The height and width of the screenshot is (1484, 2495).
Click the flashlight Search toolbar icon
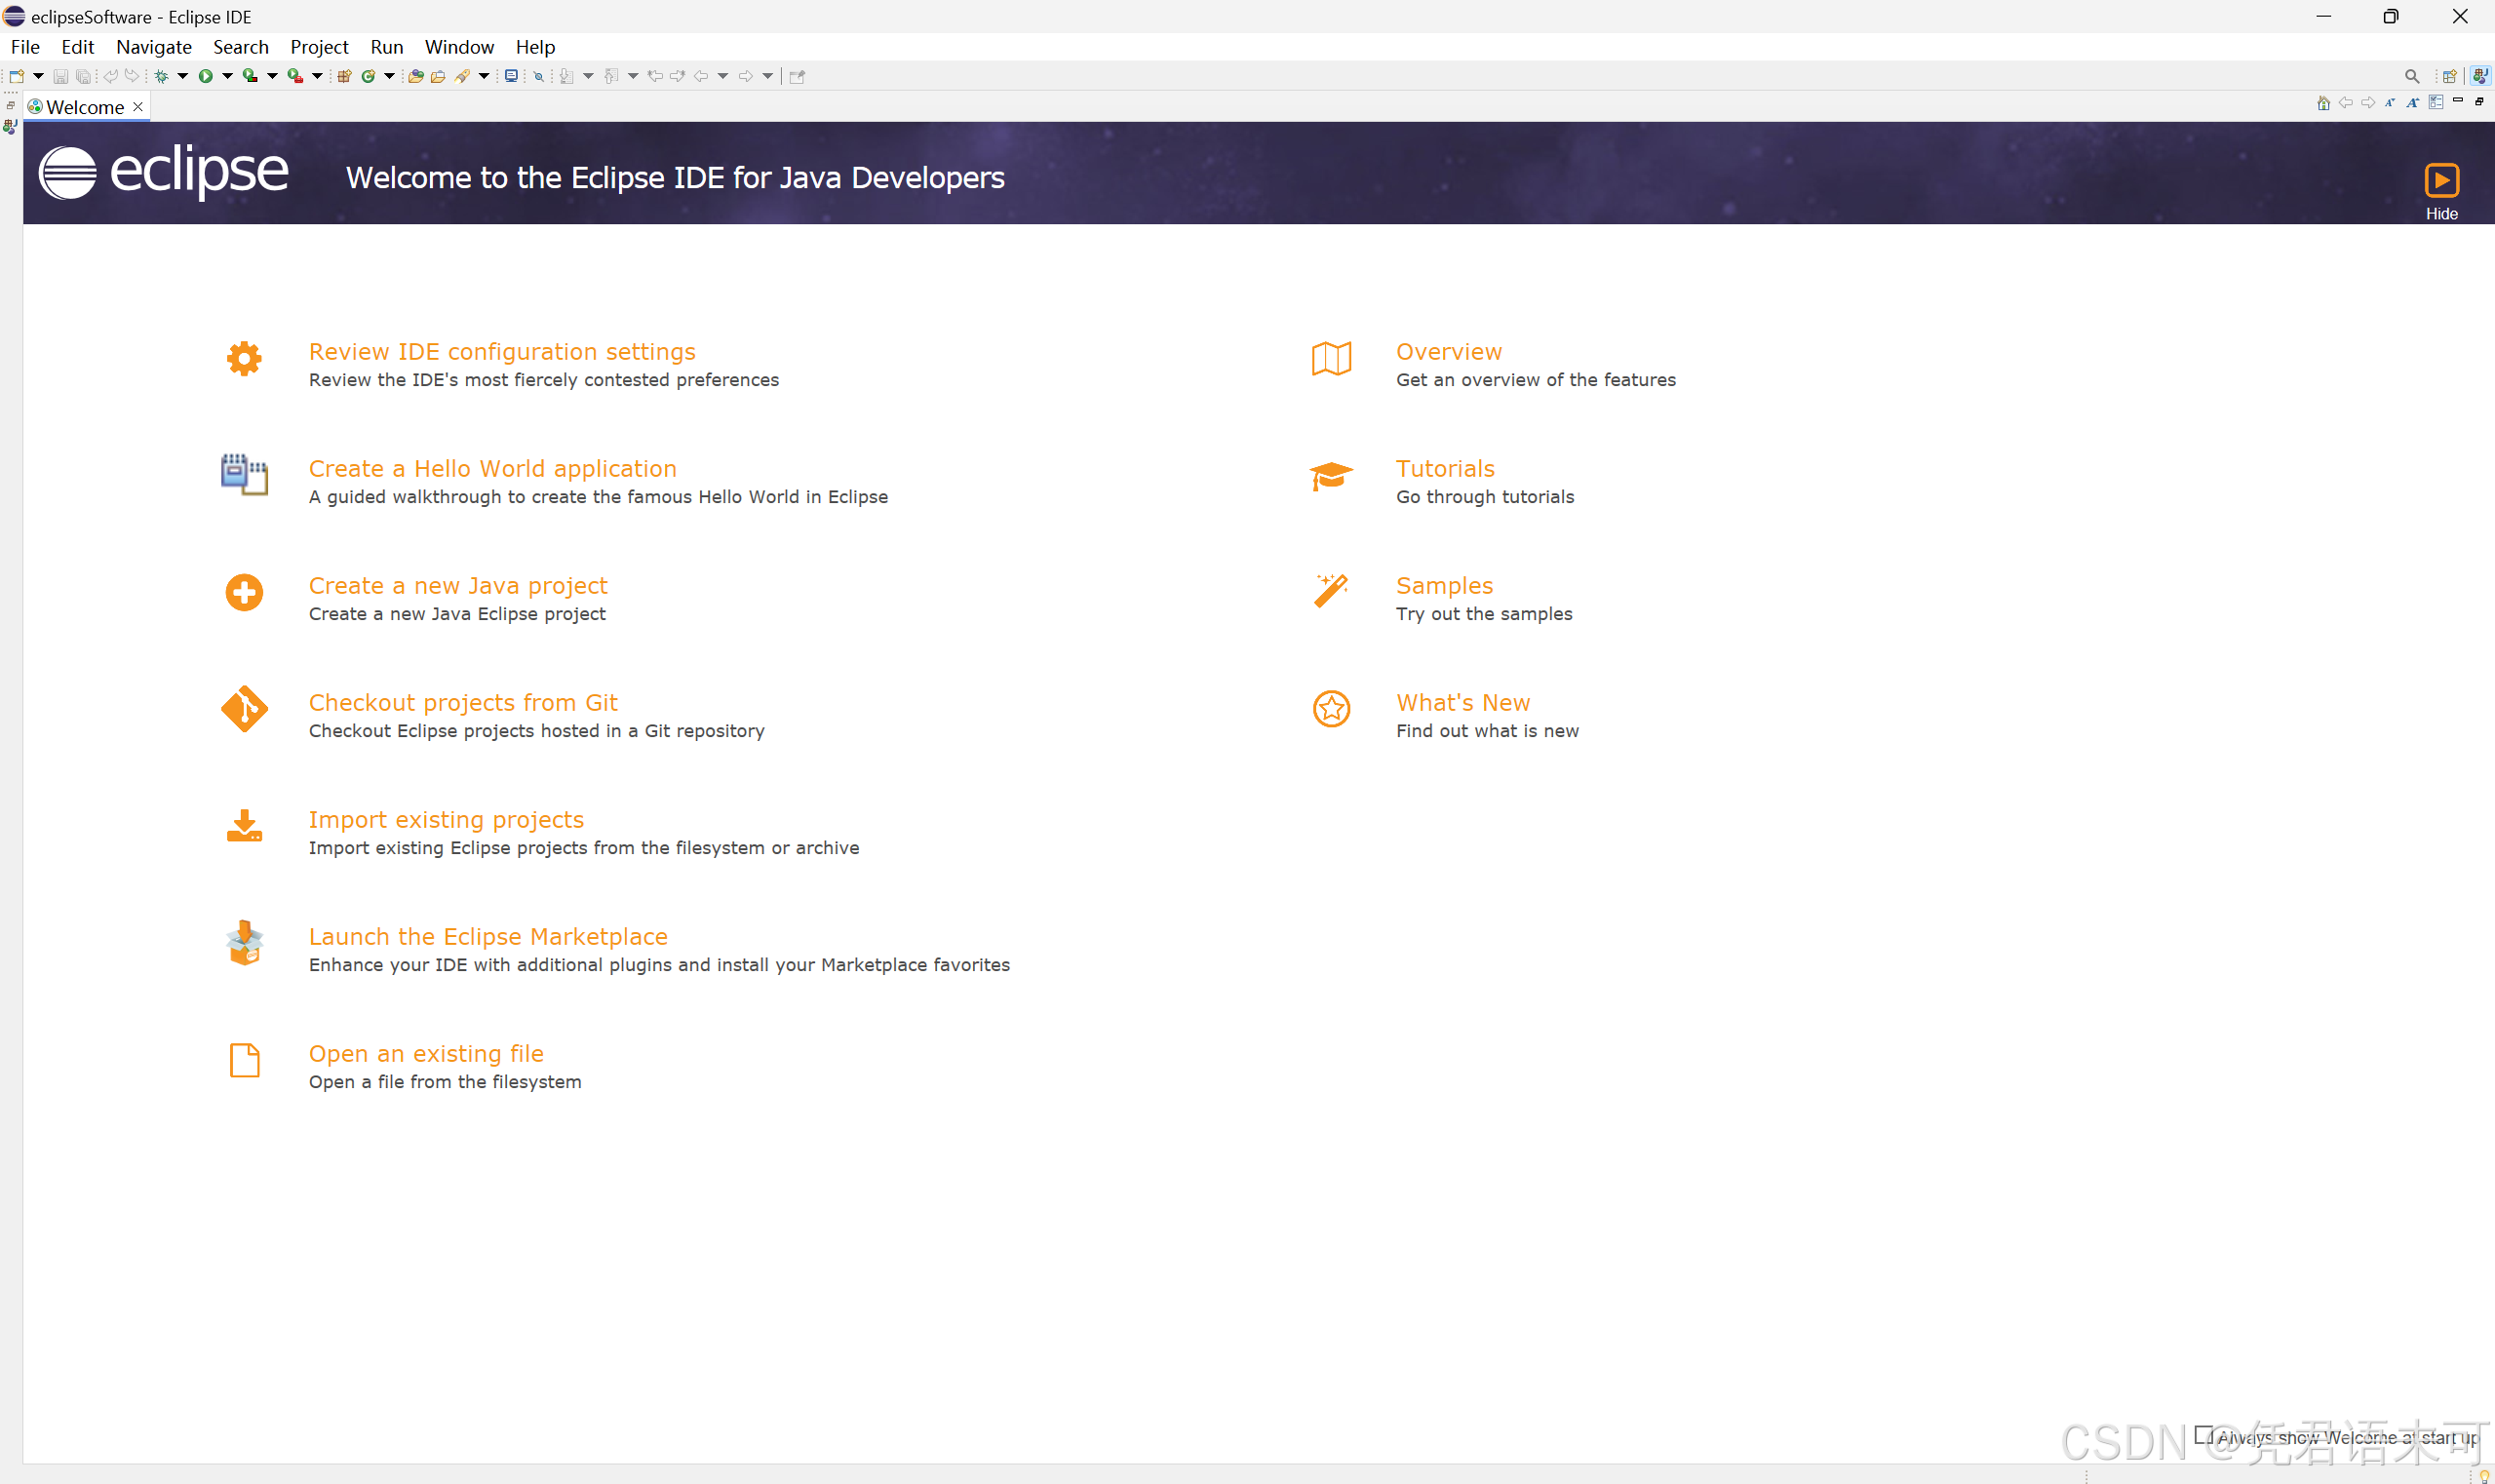462,76
